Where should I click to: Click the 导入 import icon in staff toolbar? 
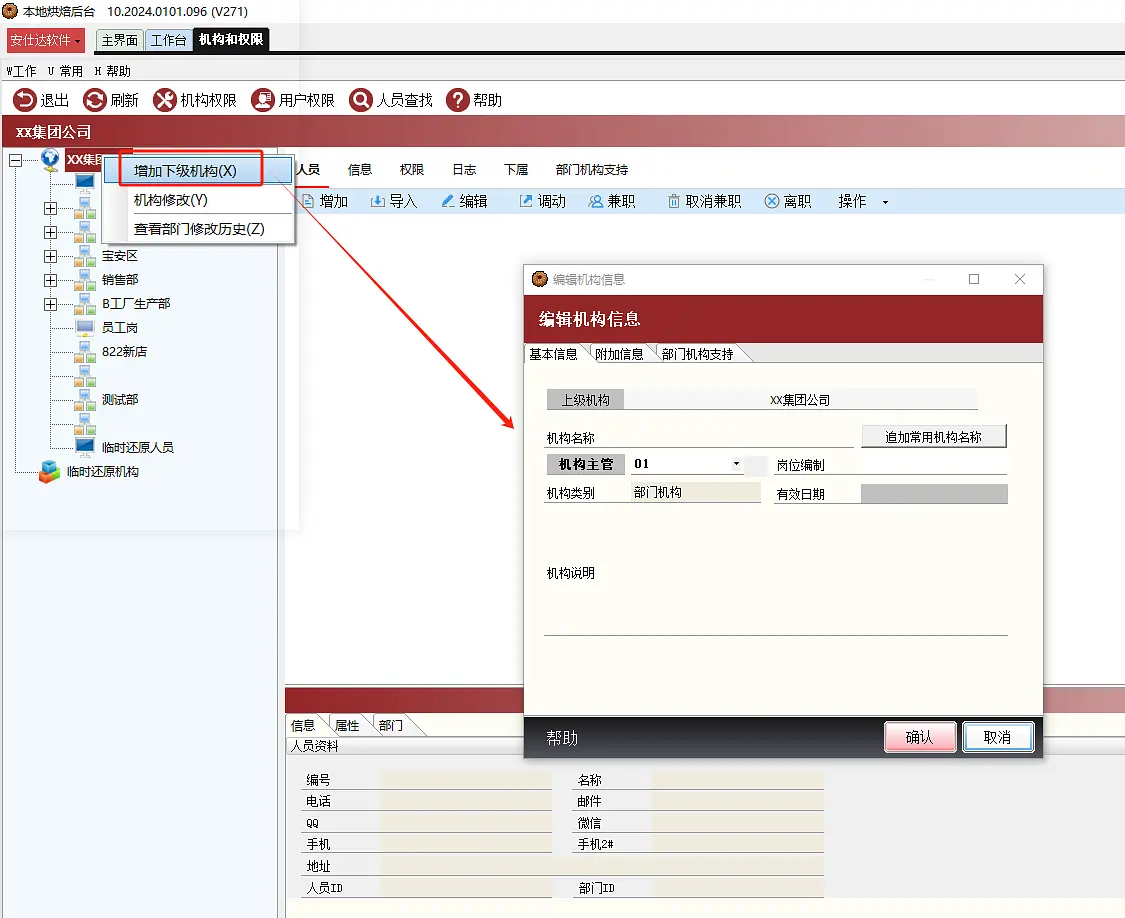377,202
